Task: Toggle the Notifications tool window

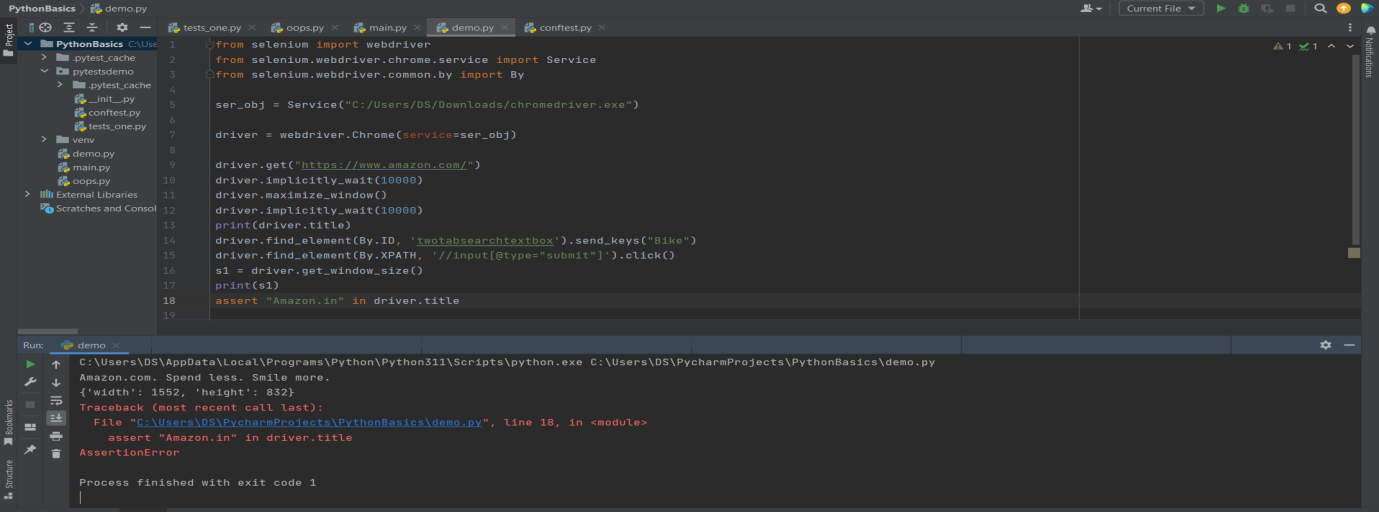Action: [x=1369, y=53]
